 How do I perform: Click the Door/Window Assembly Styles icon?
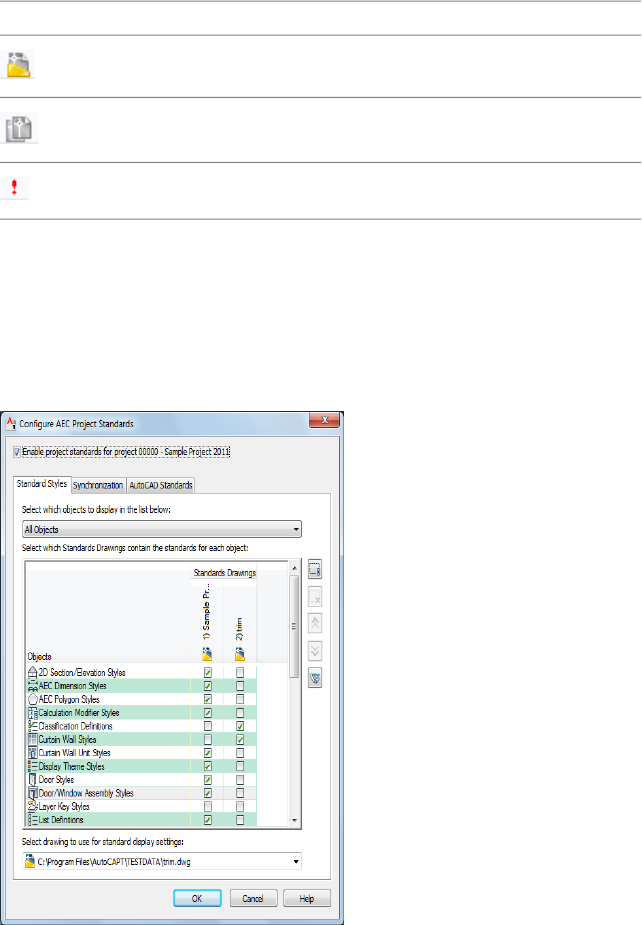pos(32,793)
